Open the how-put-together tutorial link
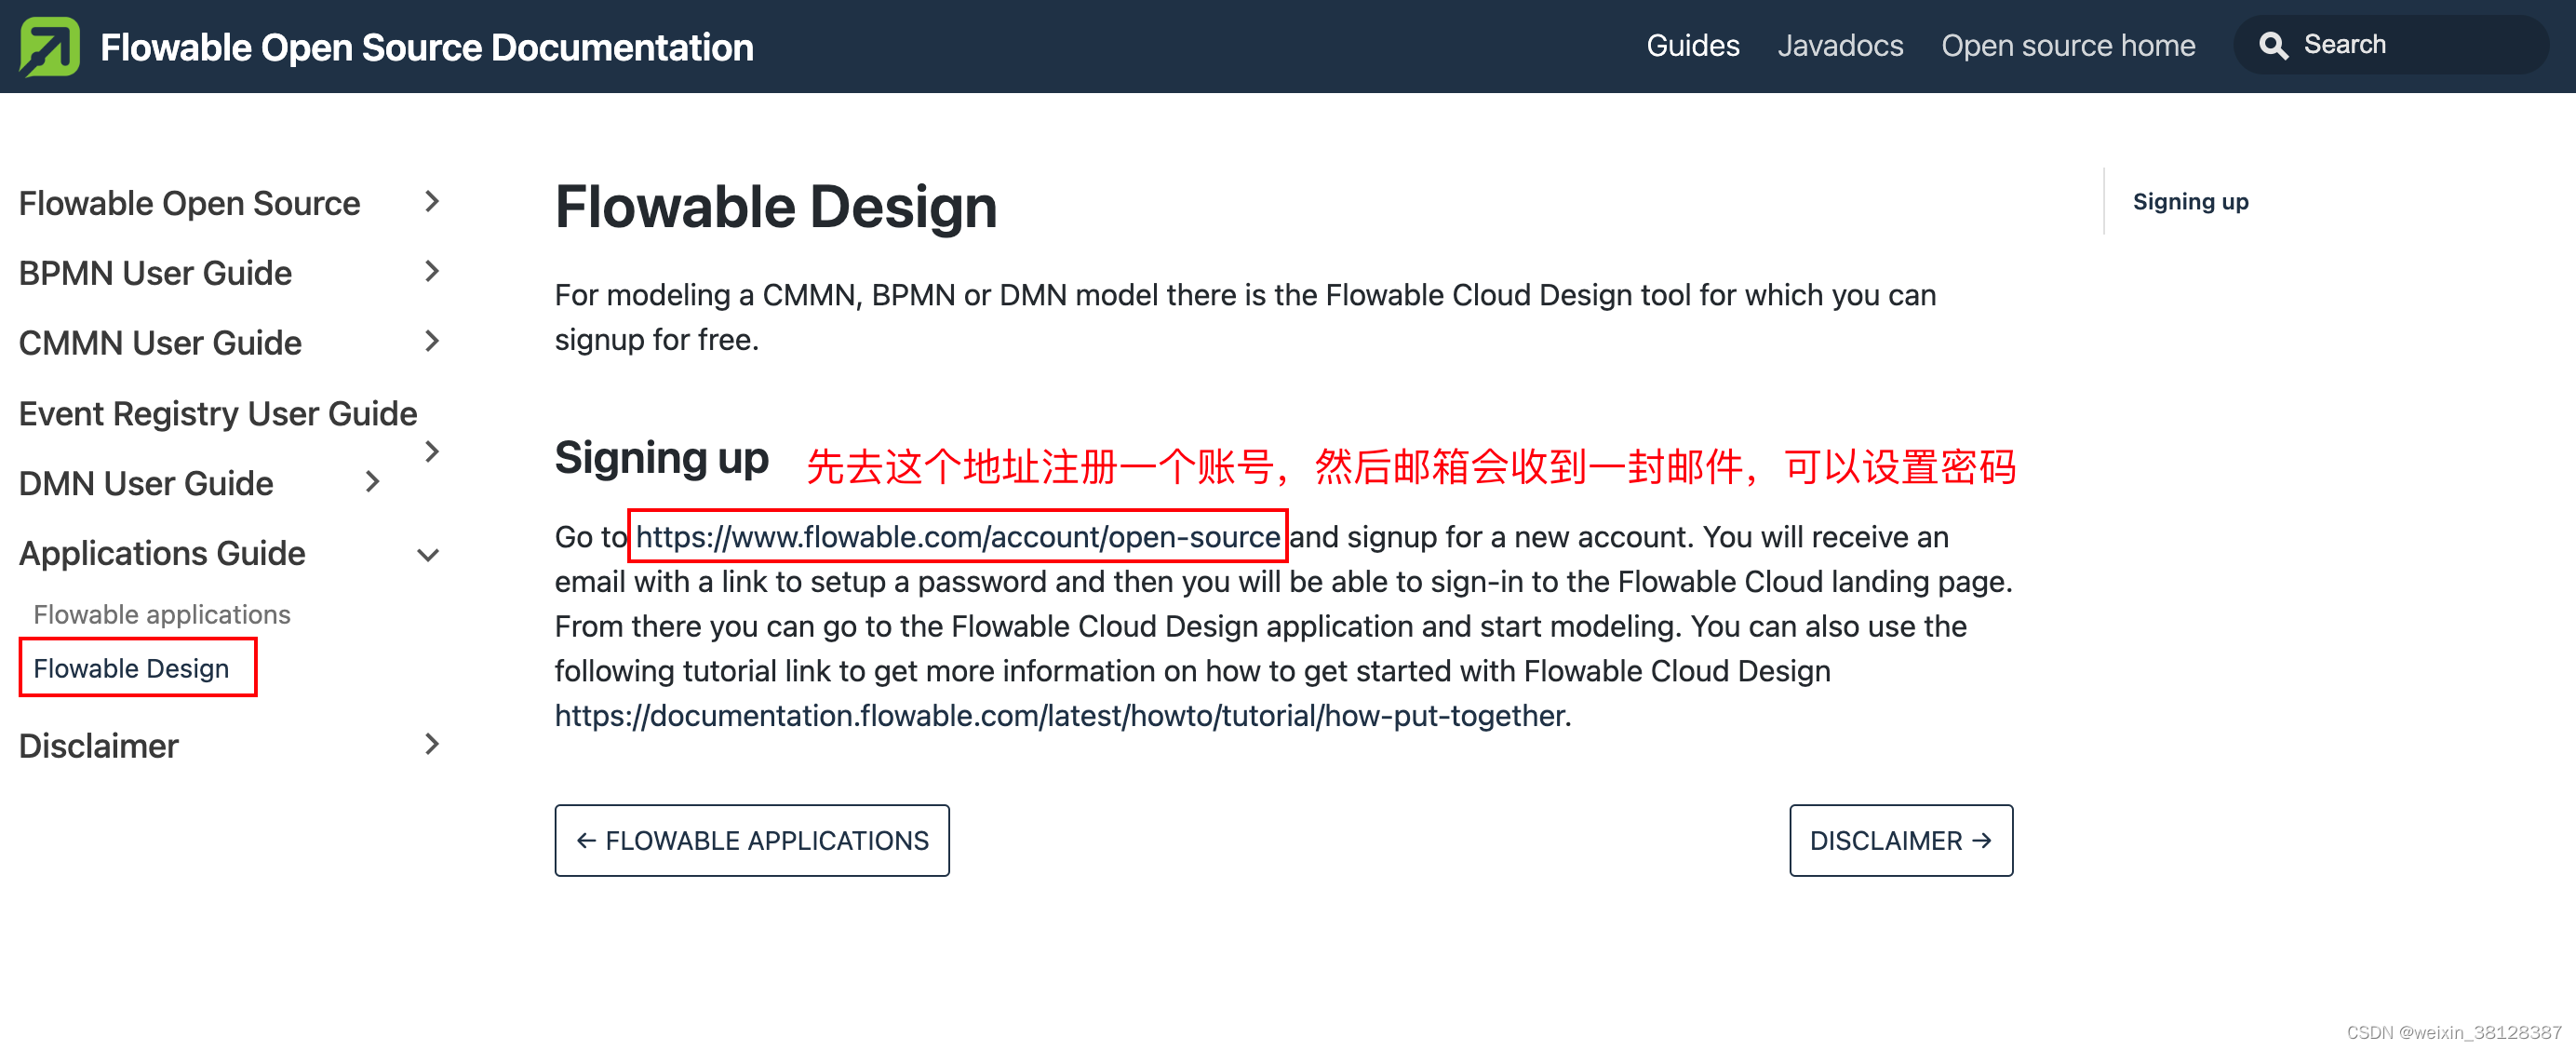Screen dimensions: 2576x1050 [1061, 715]
